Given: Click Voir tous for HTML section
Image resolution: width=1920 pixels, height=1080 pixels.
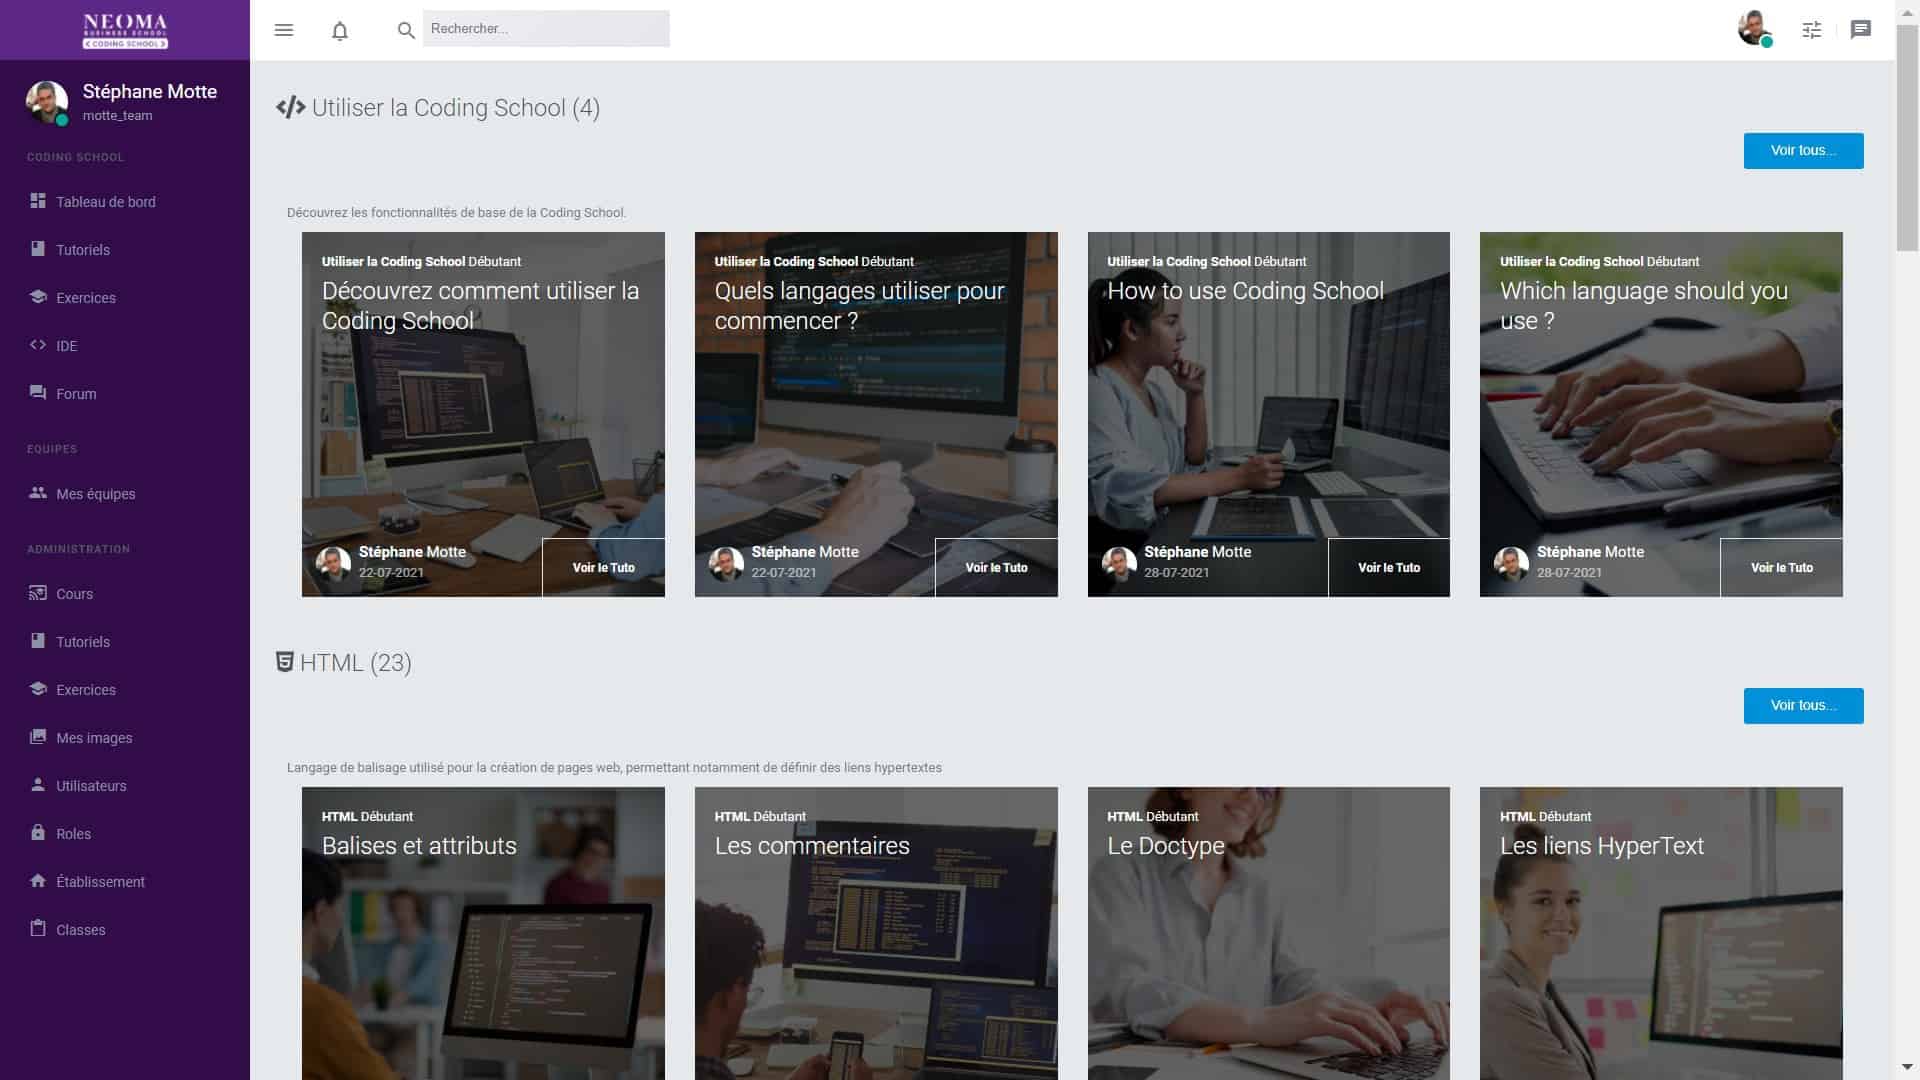Looking at the screenshot, I should pyautogui.click(x=1803, y=706).
